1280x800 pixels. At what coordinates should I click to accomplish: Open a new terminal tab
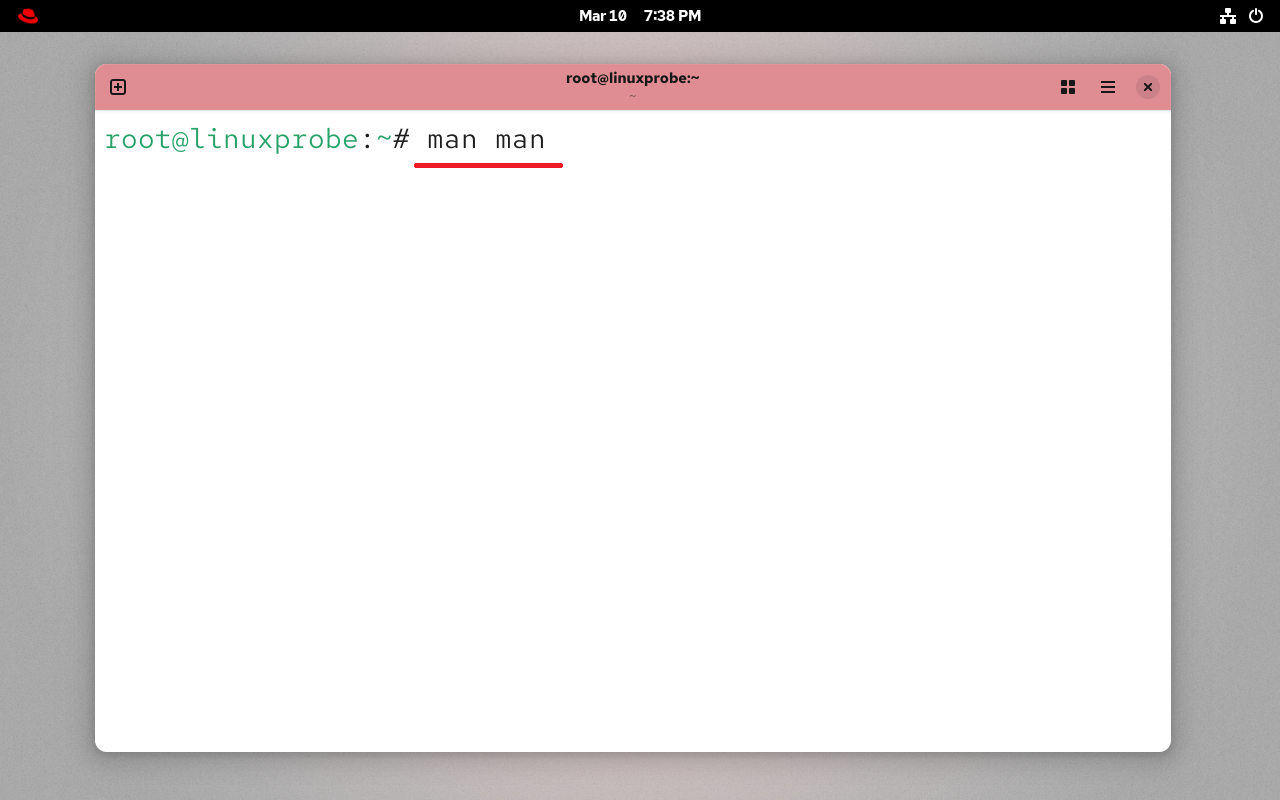(x=118, y=87)
